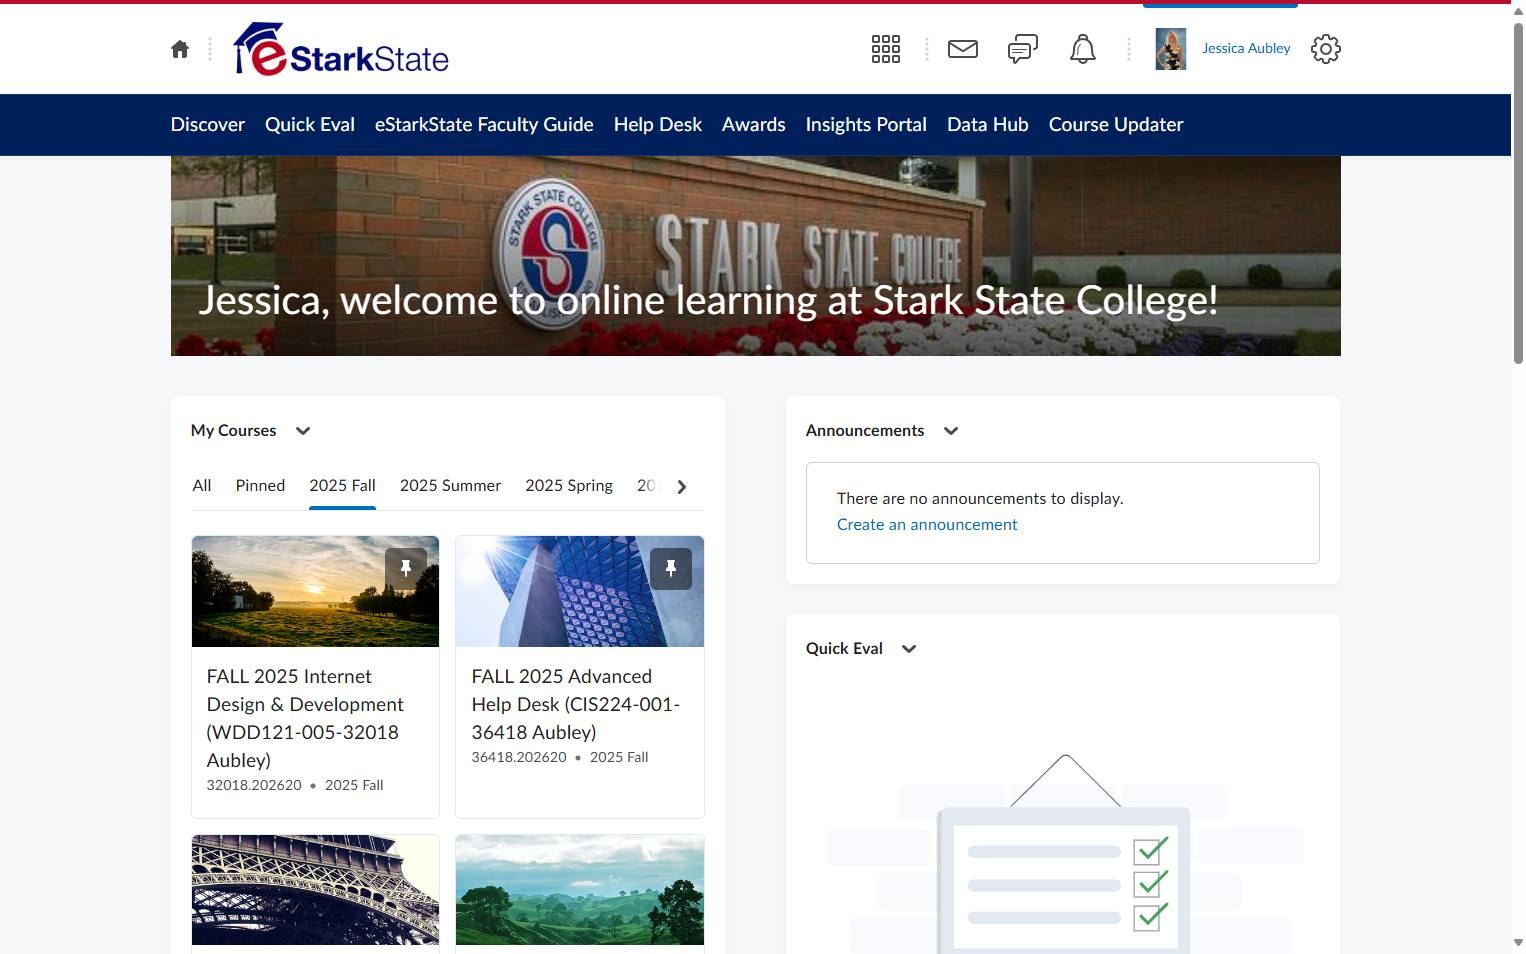
Task: Open Course Updater in the navbar
Action: coord(1116,125)
